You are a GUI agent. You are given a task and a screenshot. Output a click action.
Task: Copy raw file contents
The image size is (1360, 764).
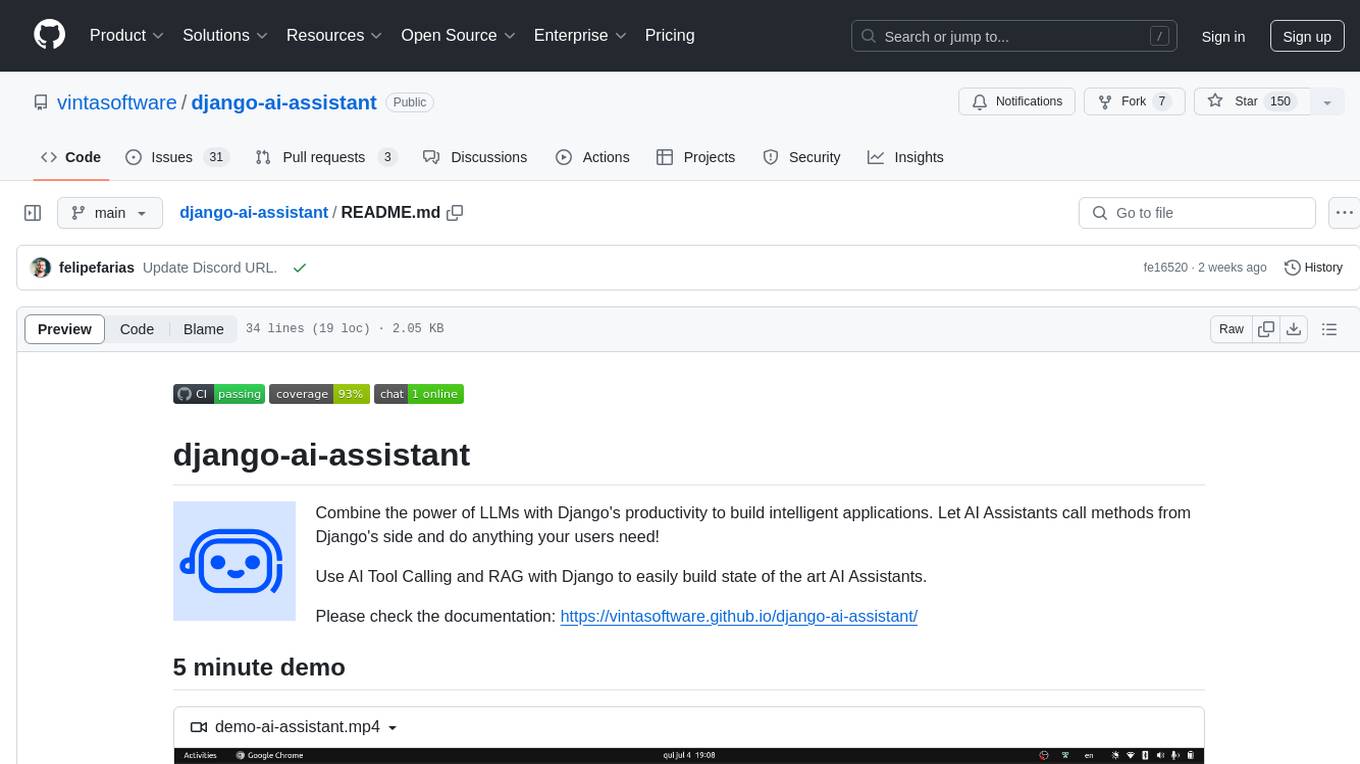[1266, 329]
